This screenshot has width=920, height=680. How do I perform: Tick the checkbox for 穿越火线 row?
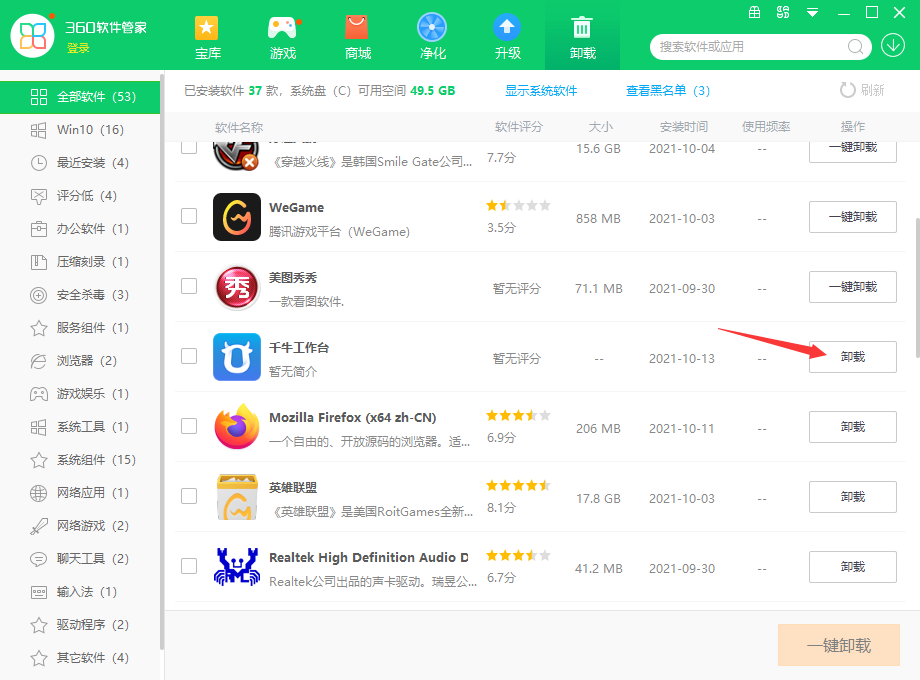pyautogui.click(x=189, y=147)
